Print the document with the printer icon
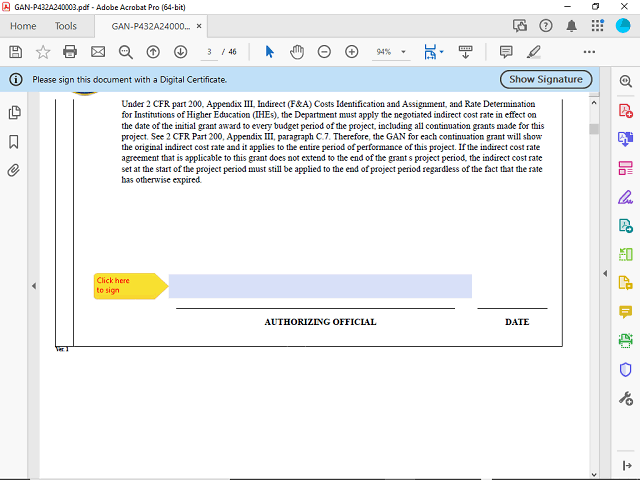Viewport: 640px width, 480px height. [x=70, y=52]
